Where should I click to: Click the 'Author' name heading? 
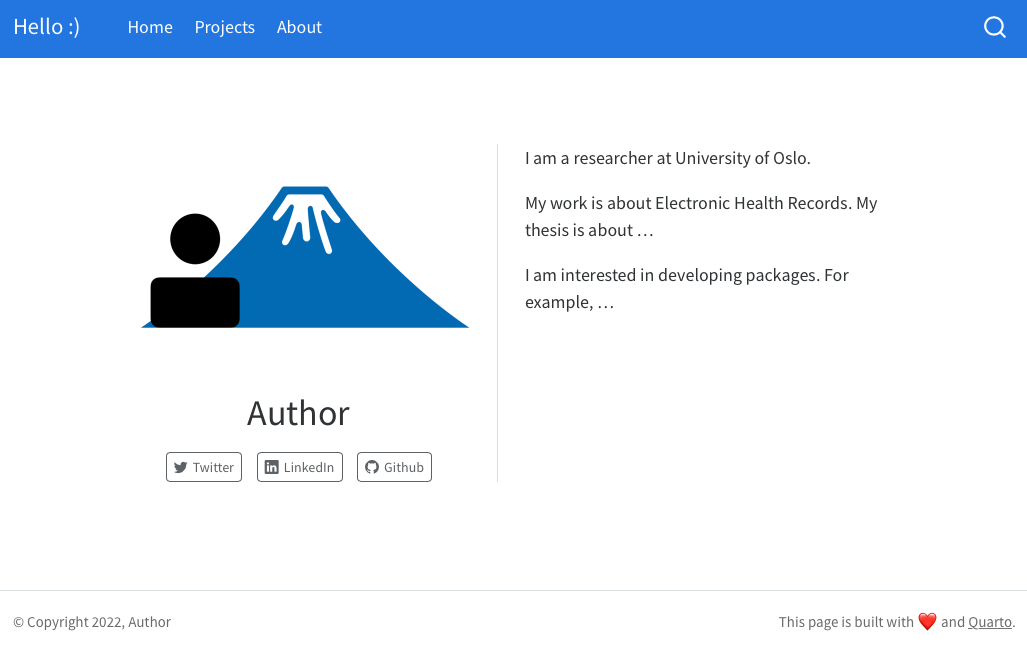coord(298,413)
